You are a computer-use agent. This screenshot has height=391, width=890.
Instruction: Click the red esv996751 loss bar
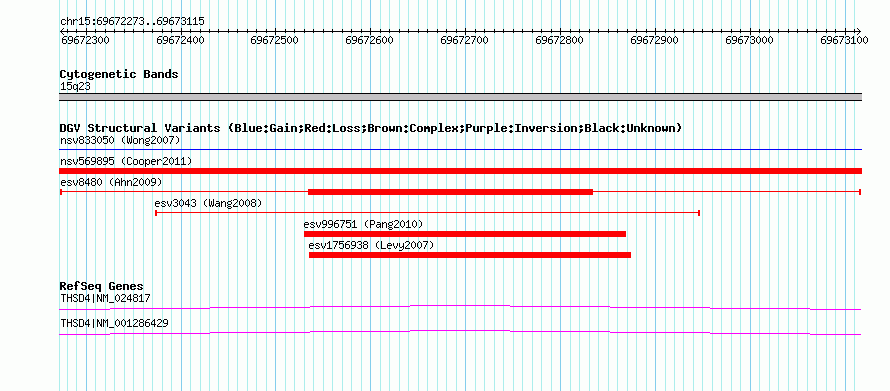(465, 234)
